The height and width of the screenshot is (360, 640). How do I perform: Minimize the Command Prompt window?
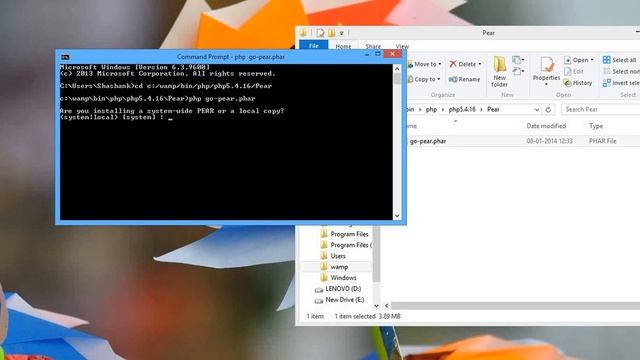(x=367, y=54)
